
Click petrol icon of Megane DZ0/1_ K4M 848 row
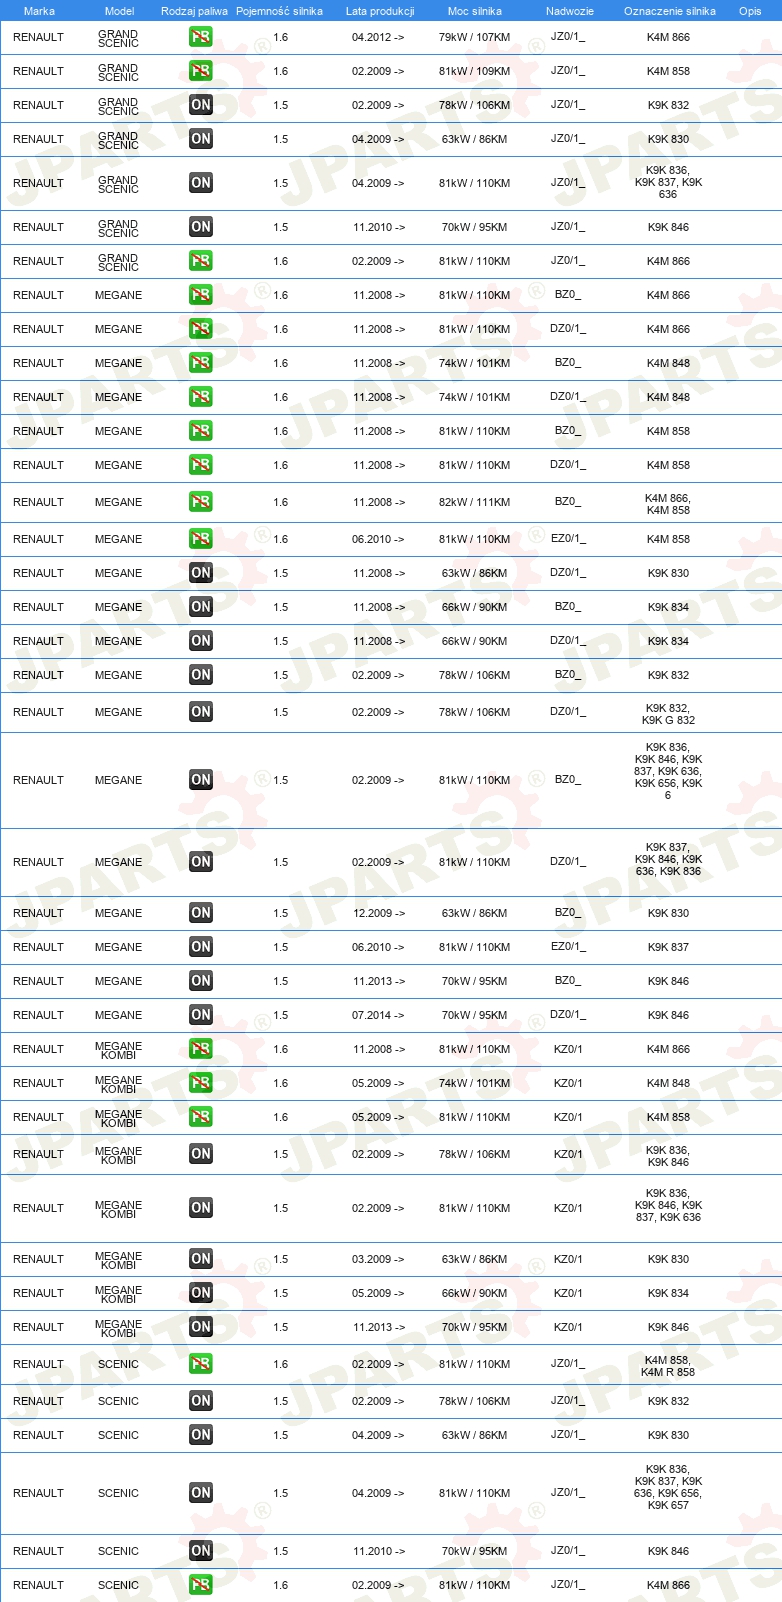point(201,397)
